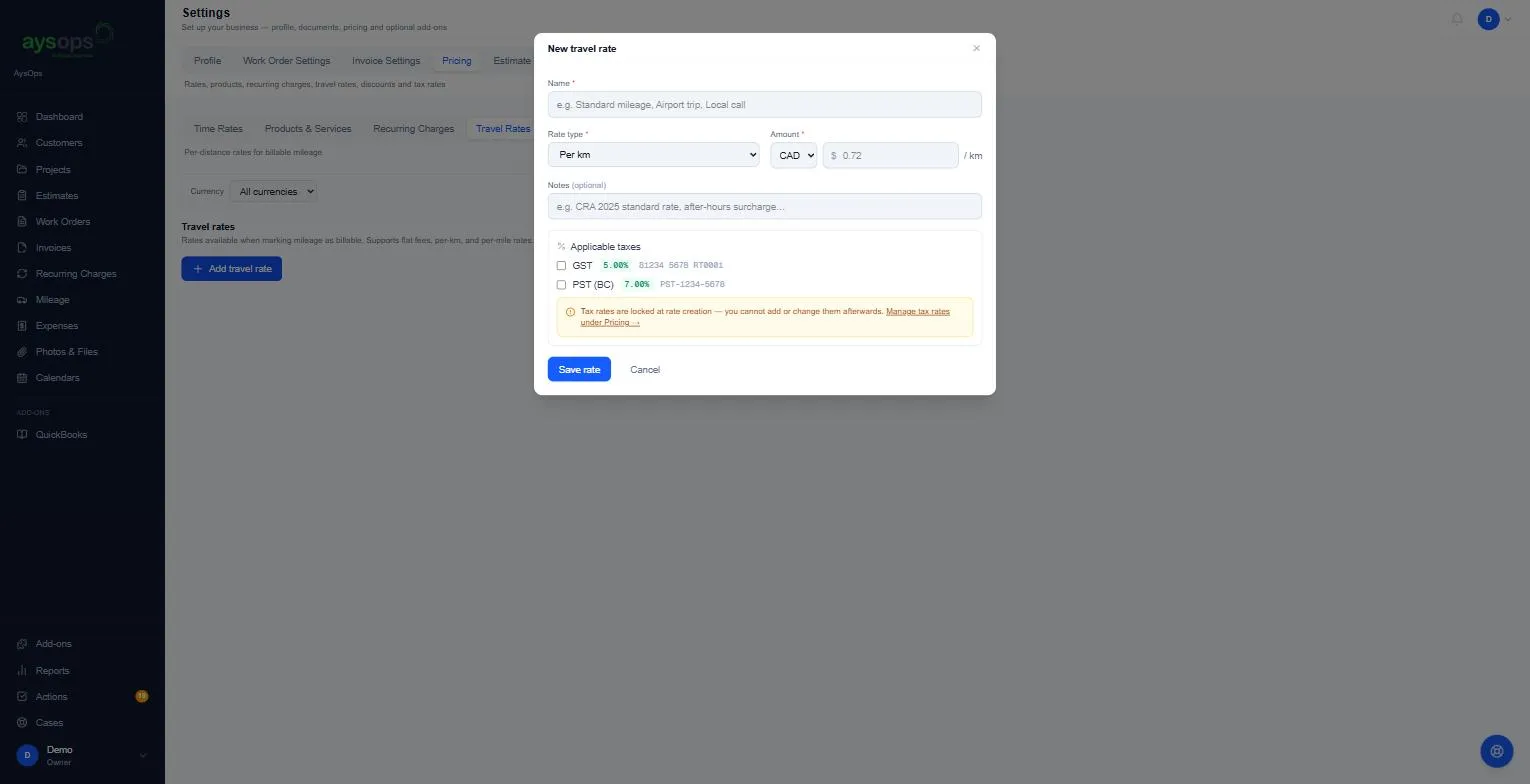The height and width of the screenshot is (784, 1530).
Task: Open Work Orders icon
Action: [22, 222]
